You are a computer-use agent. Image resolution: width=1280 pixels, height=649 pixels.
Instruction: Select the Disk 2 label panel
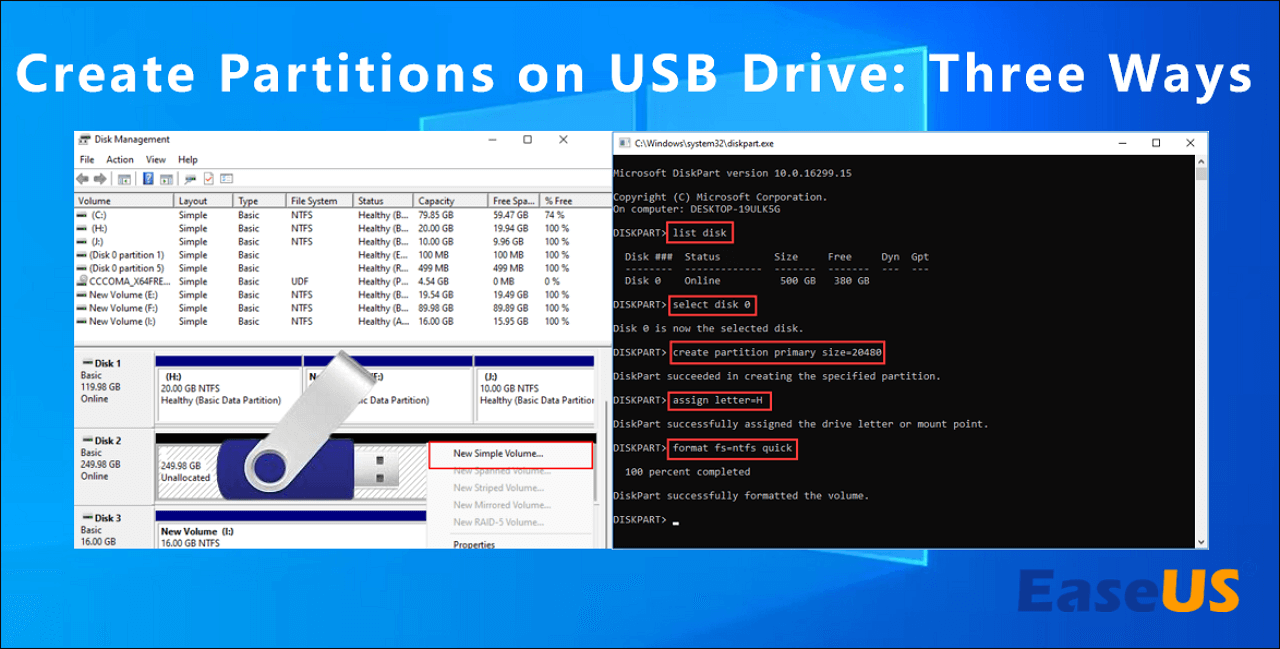[114, 465]
